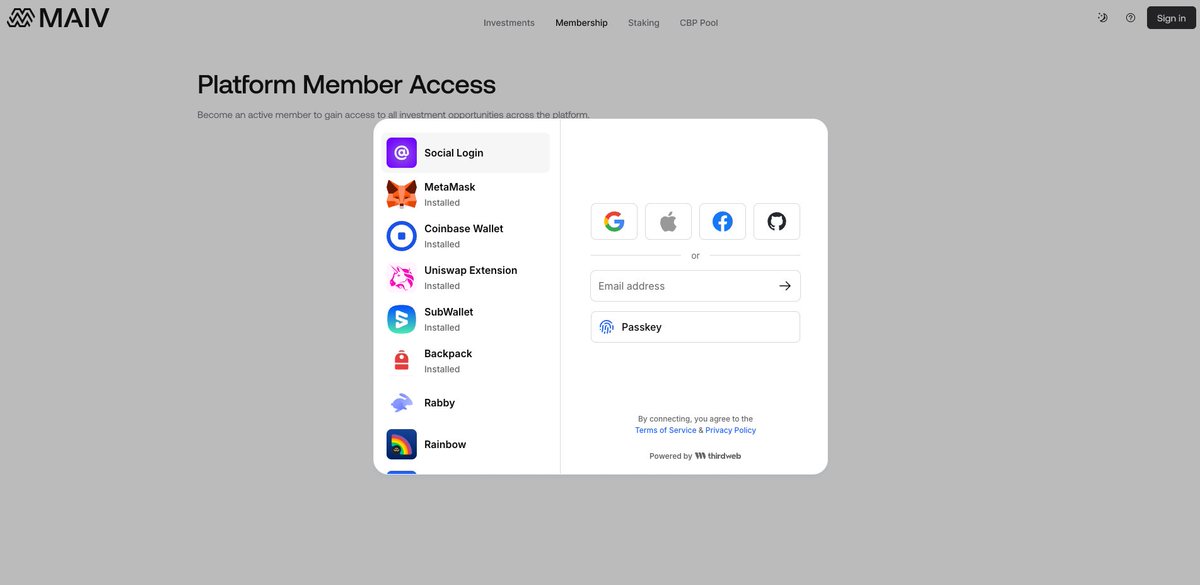Image resolution: width=1200 pixels, height=585 pixels.
Task: Toggle the dark mode theme icon
Action: point(1102,18)
